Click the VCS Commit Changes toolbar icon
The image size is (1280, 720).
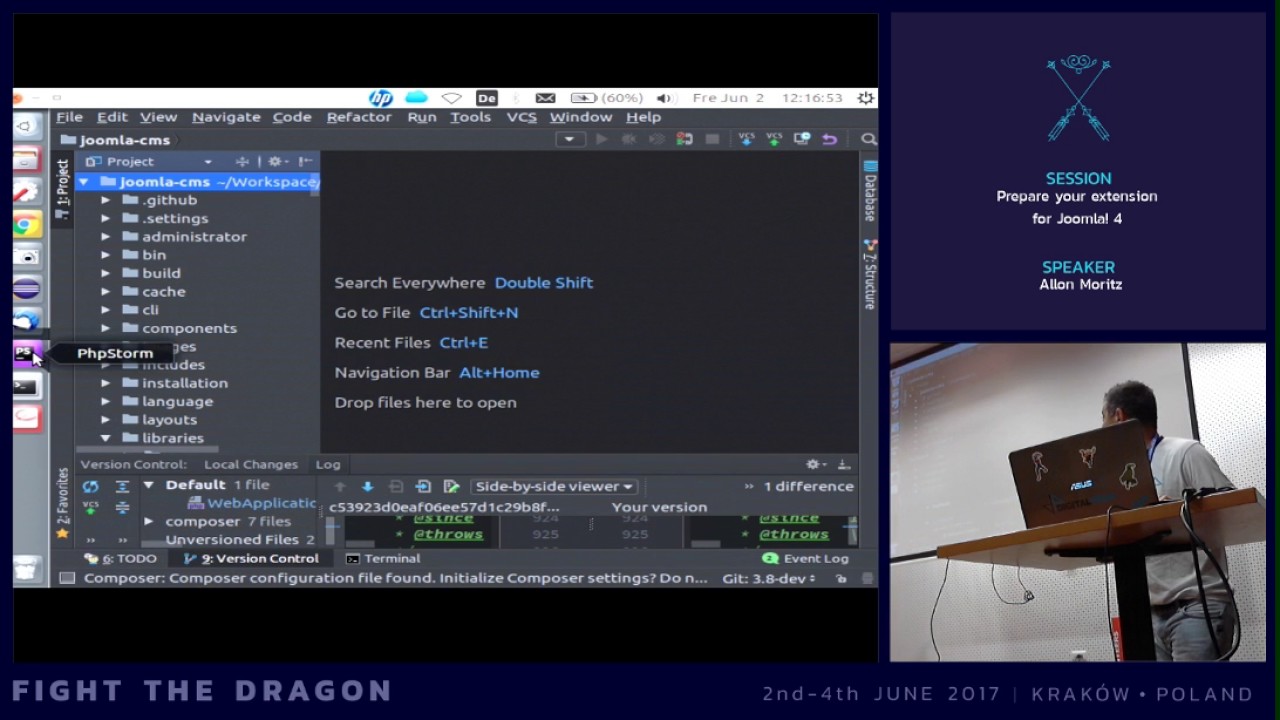(774, 139)
